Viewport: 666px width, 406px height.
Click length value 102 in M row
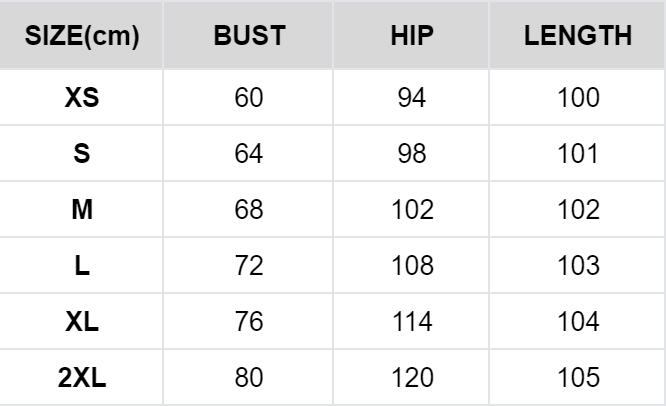[578, 211]
